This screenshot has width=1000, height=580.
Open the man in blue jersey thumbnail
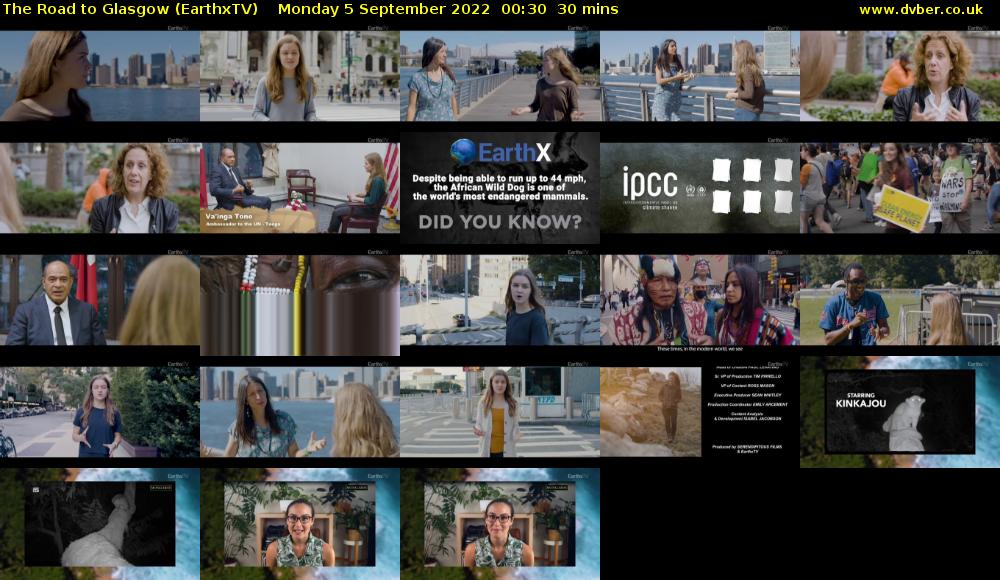900,300
